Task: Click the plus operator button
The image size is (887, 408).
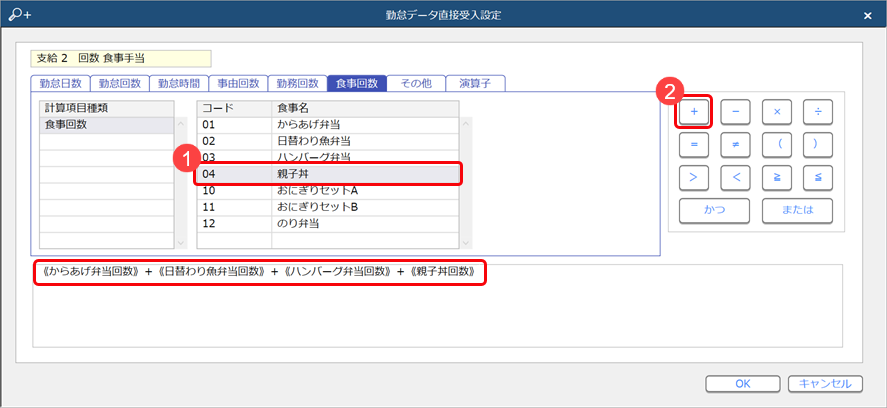Action: tap(694, 111)
